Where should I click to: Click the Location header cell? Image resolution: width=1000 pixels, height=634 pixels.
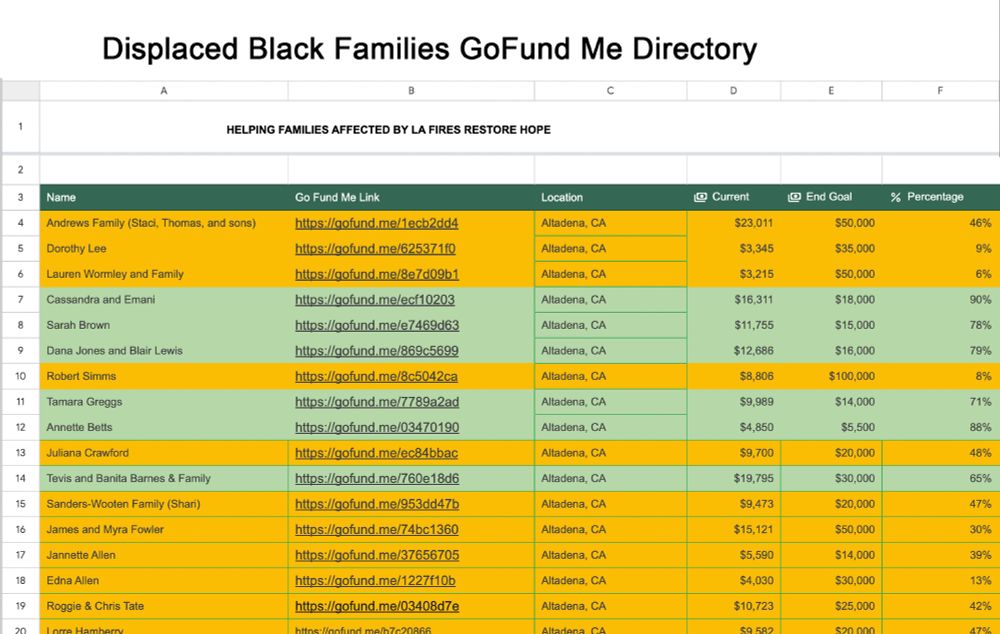(610, 197)
